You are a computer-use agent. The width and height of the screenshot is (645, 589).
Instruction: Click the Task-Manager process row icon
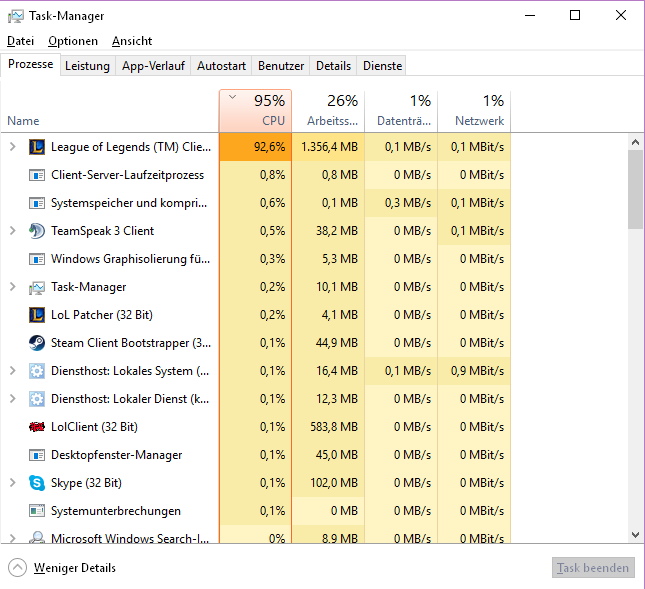point(37,287)
